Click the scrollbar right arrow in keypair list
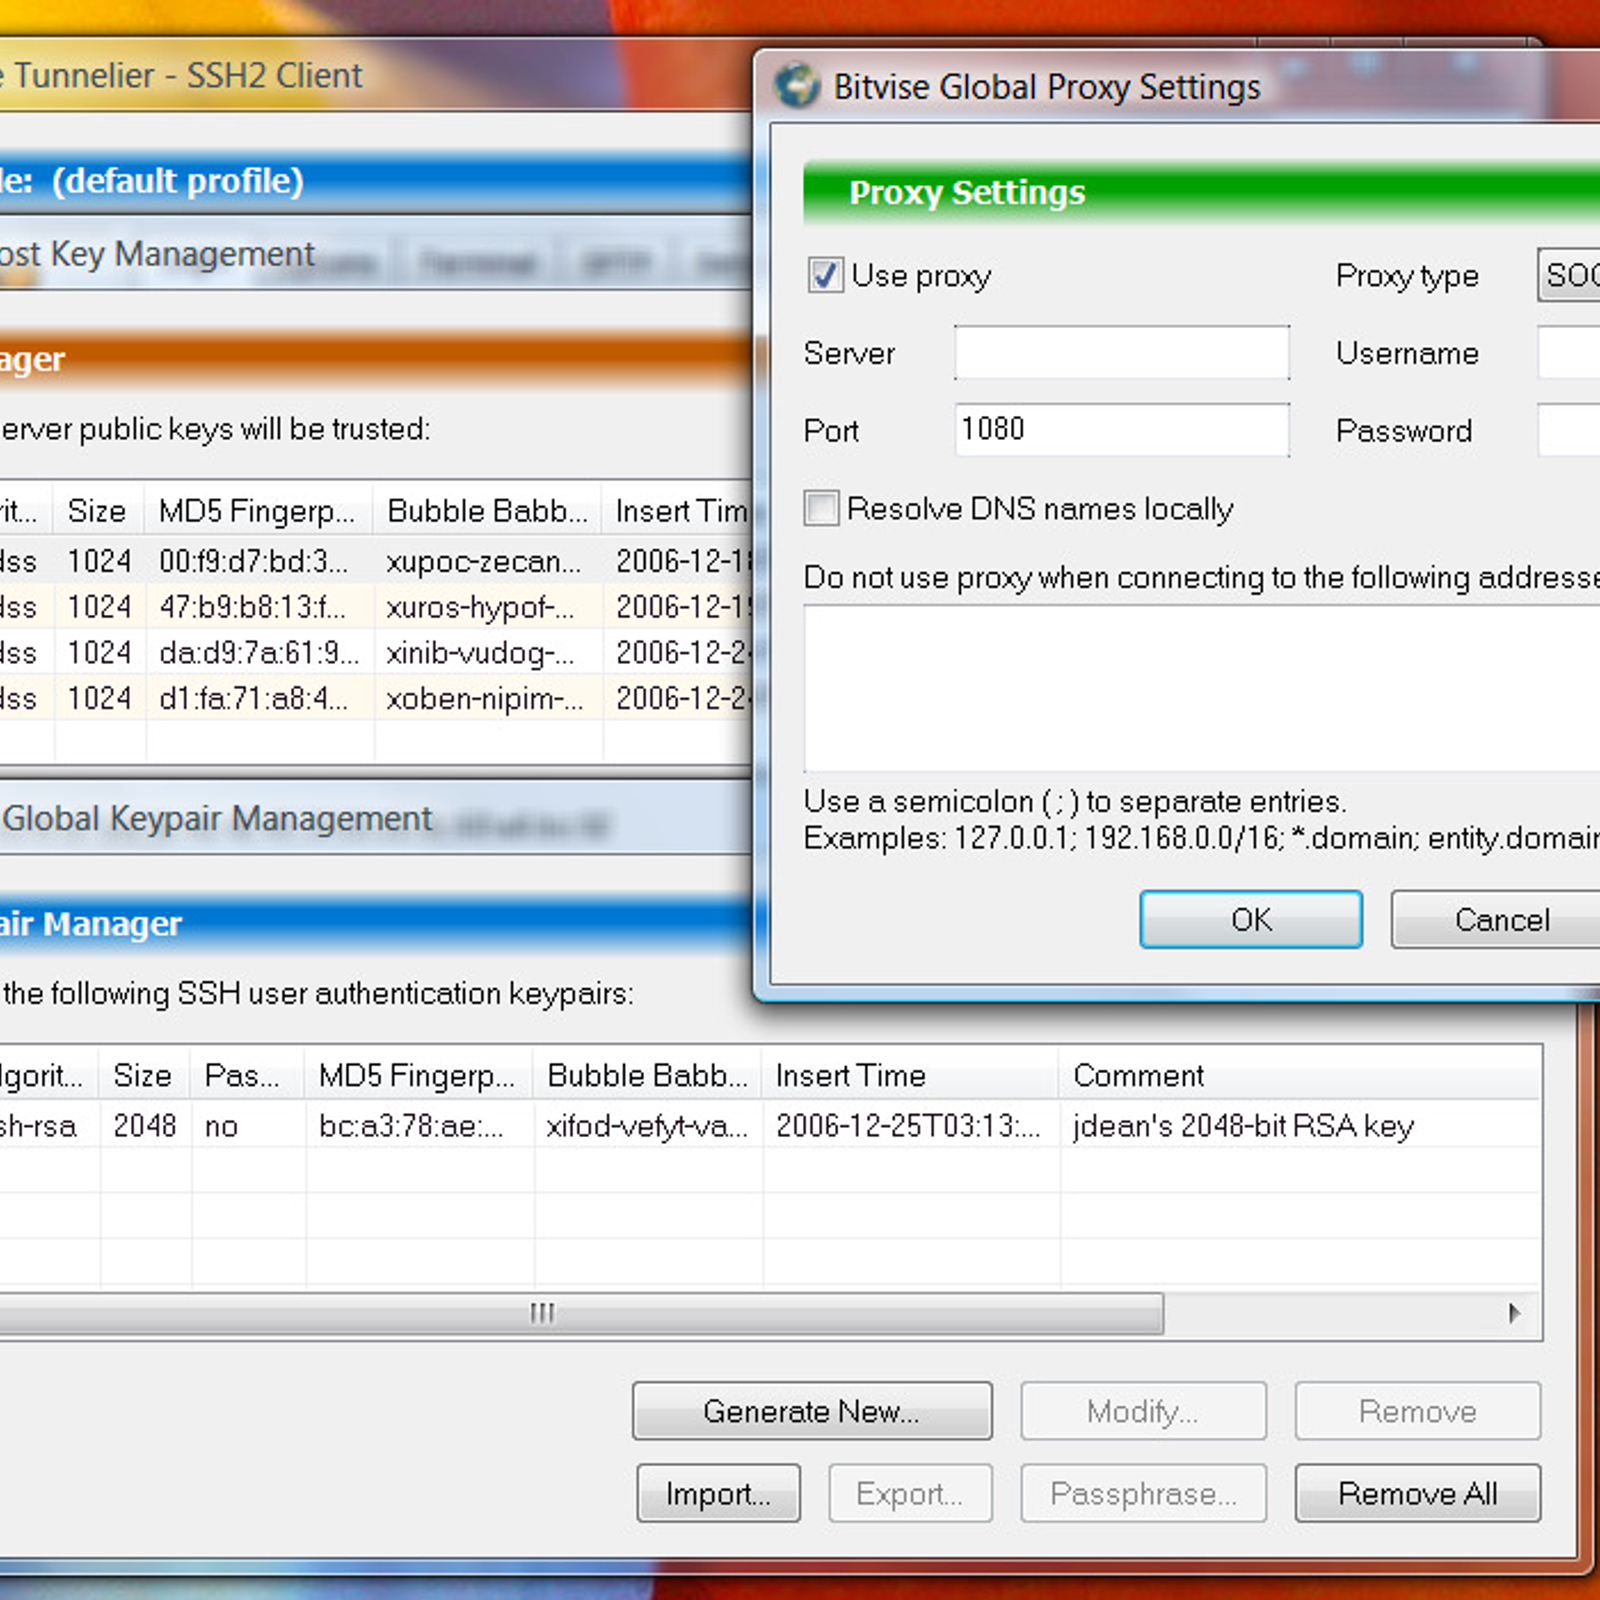 point(1514,1313)
